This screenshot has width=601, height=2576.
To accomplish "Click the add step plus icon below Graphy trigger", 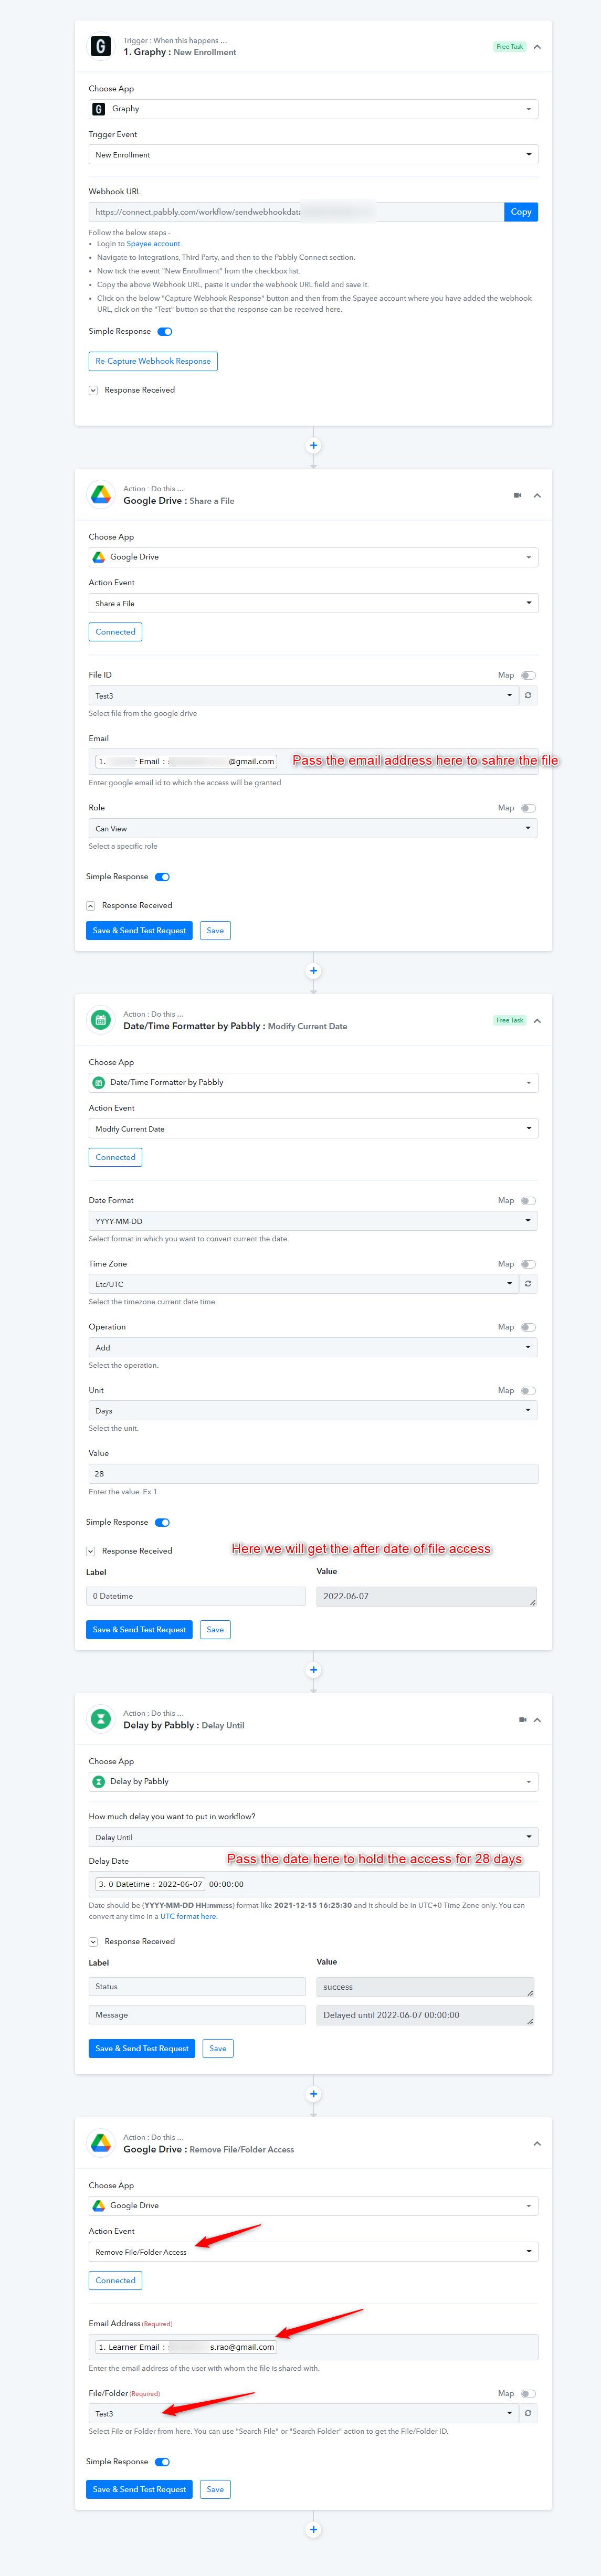I will [x=313, y=445].
